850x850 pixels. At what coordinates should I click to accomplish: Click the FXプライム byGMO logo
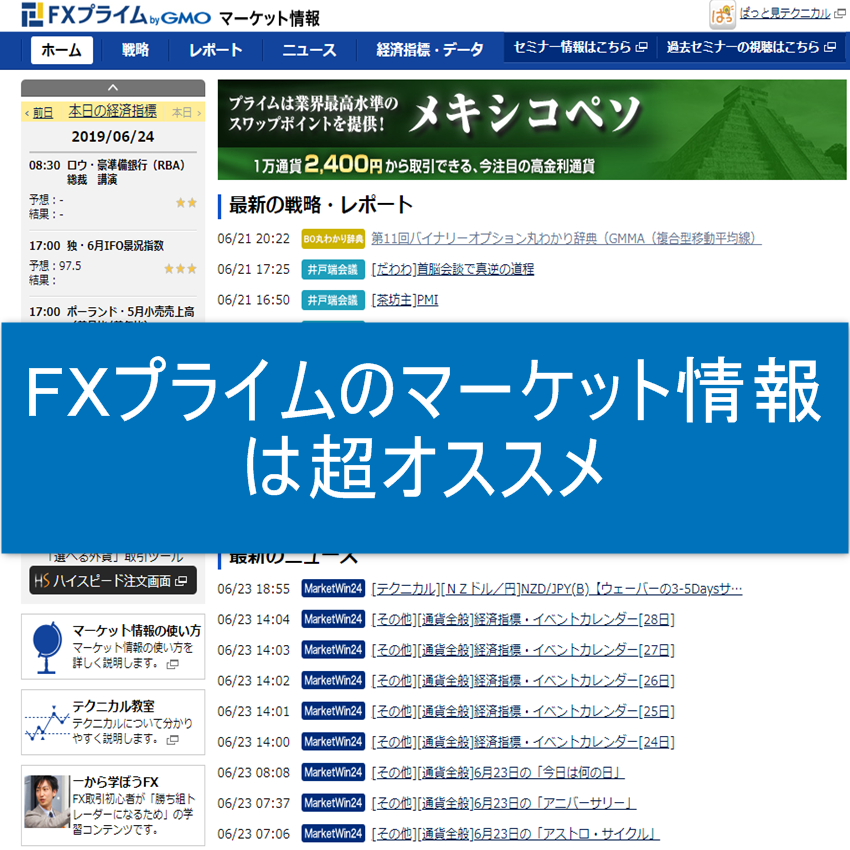(116, 15)
